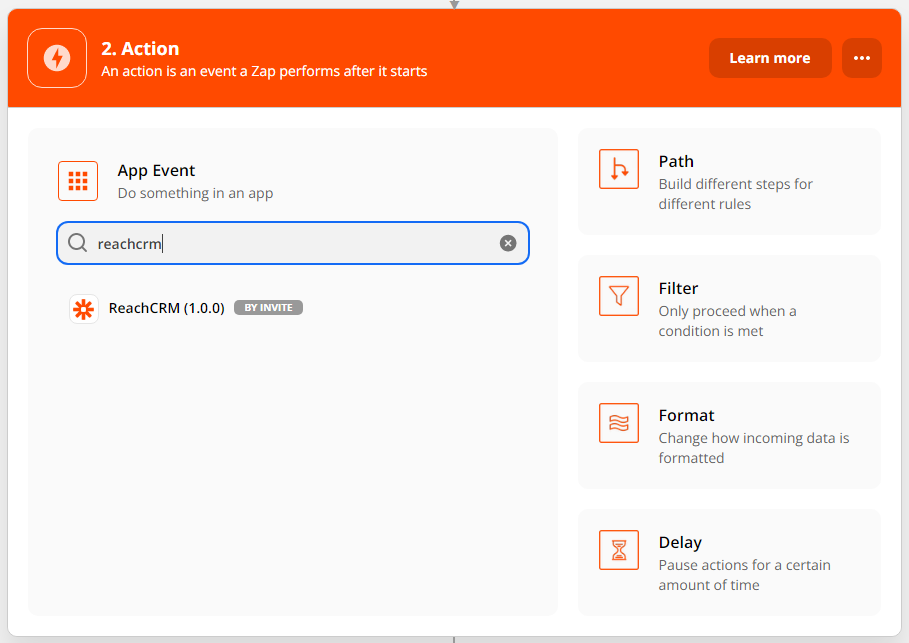Click the magnifier icon in search box
The width and height of the screenshot is (909, 643).
(78, 243)
